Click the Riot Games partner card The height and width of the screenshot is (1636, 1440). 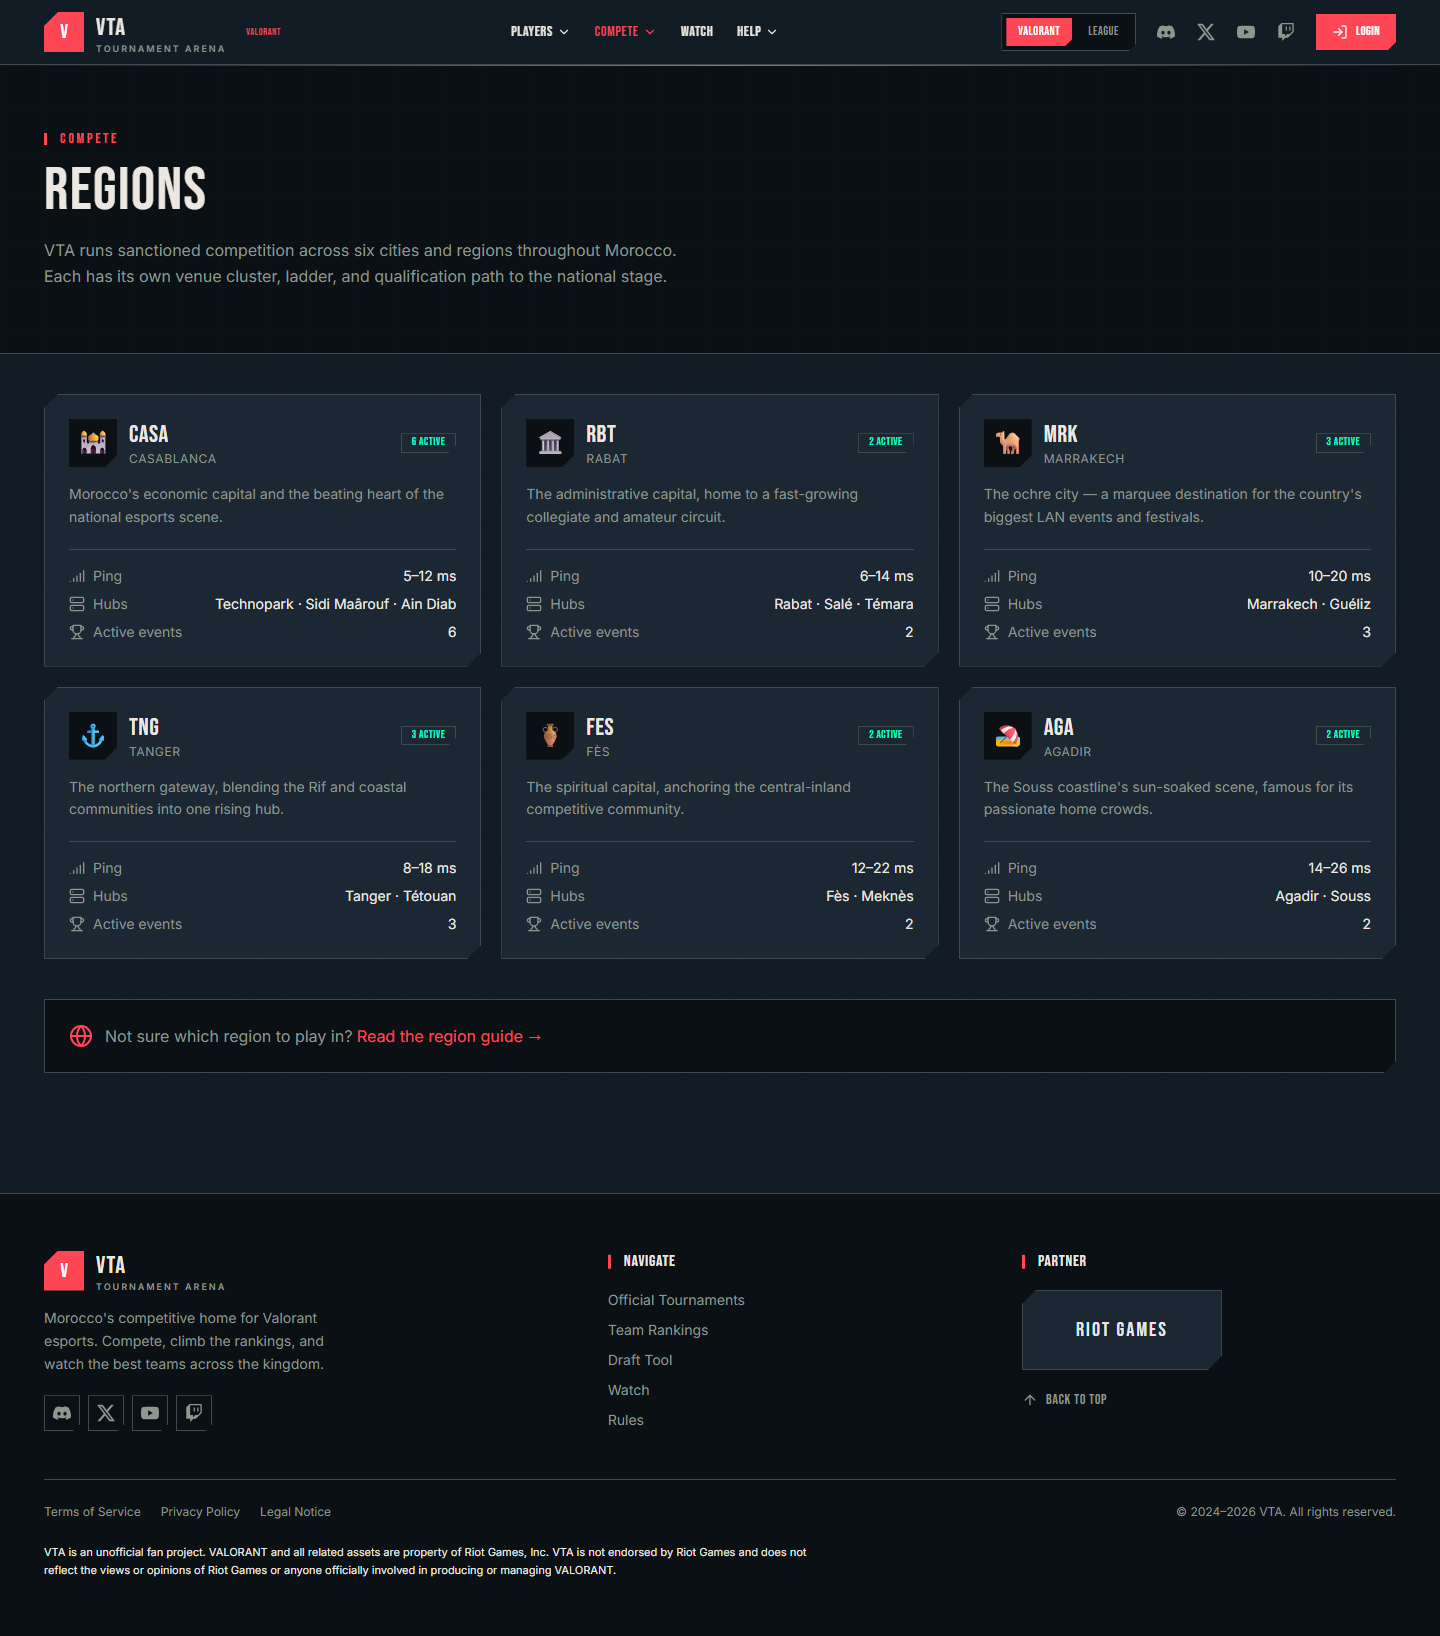pyautogui.click(x=1122, y=1330)
